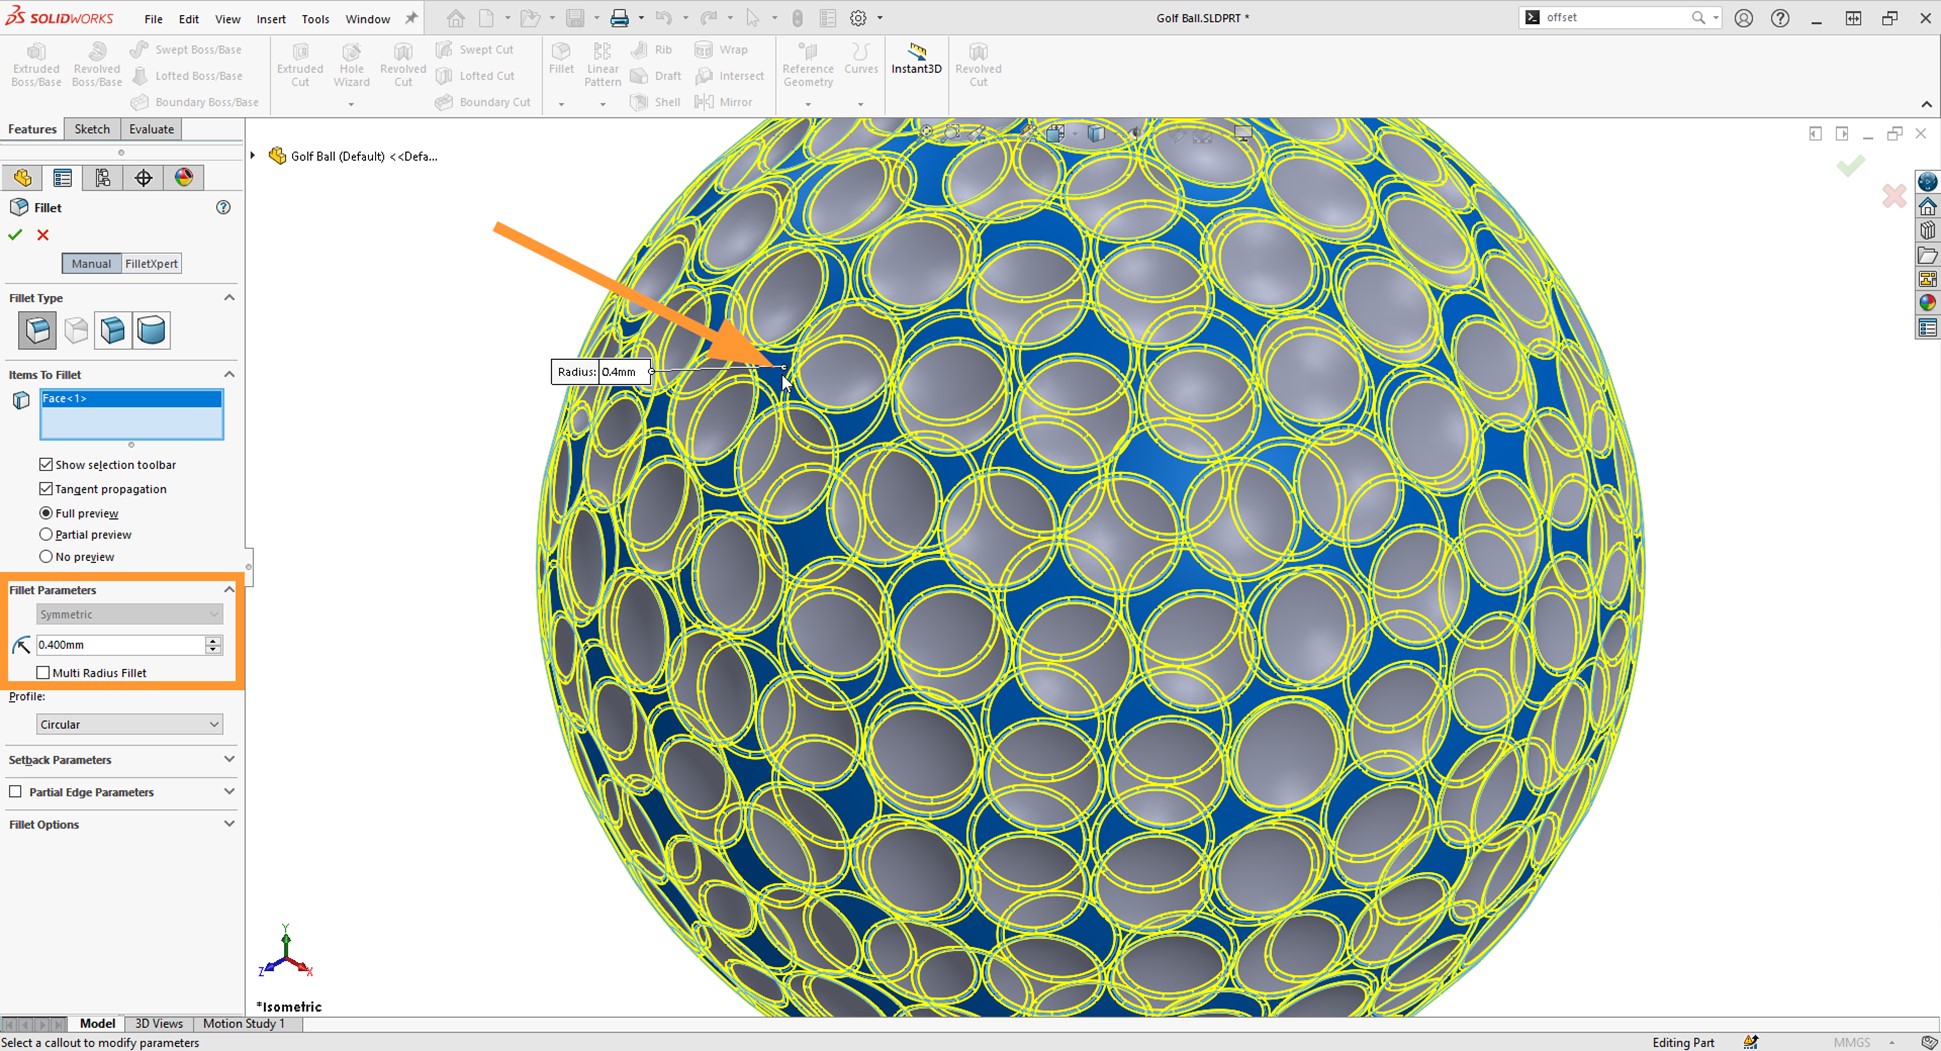Select the Extruded Boss/Base tool

point(36,63)
